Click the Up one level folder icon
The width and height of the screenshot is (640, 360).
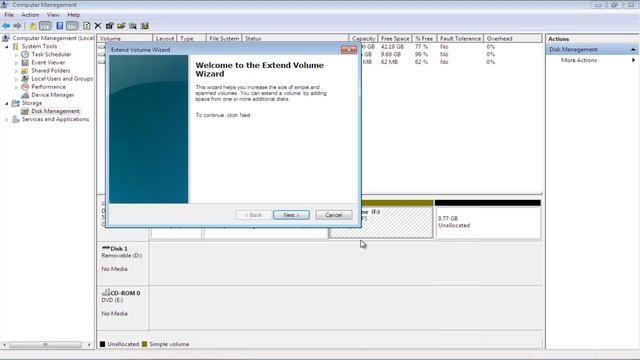[33, 26]
